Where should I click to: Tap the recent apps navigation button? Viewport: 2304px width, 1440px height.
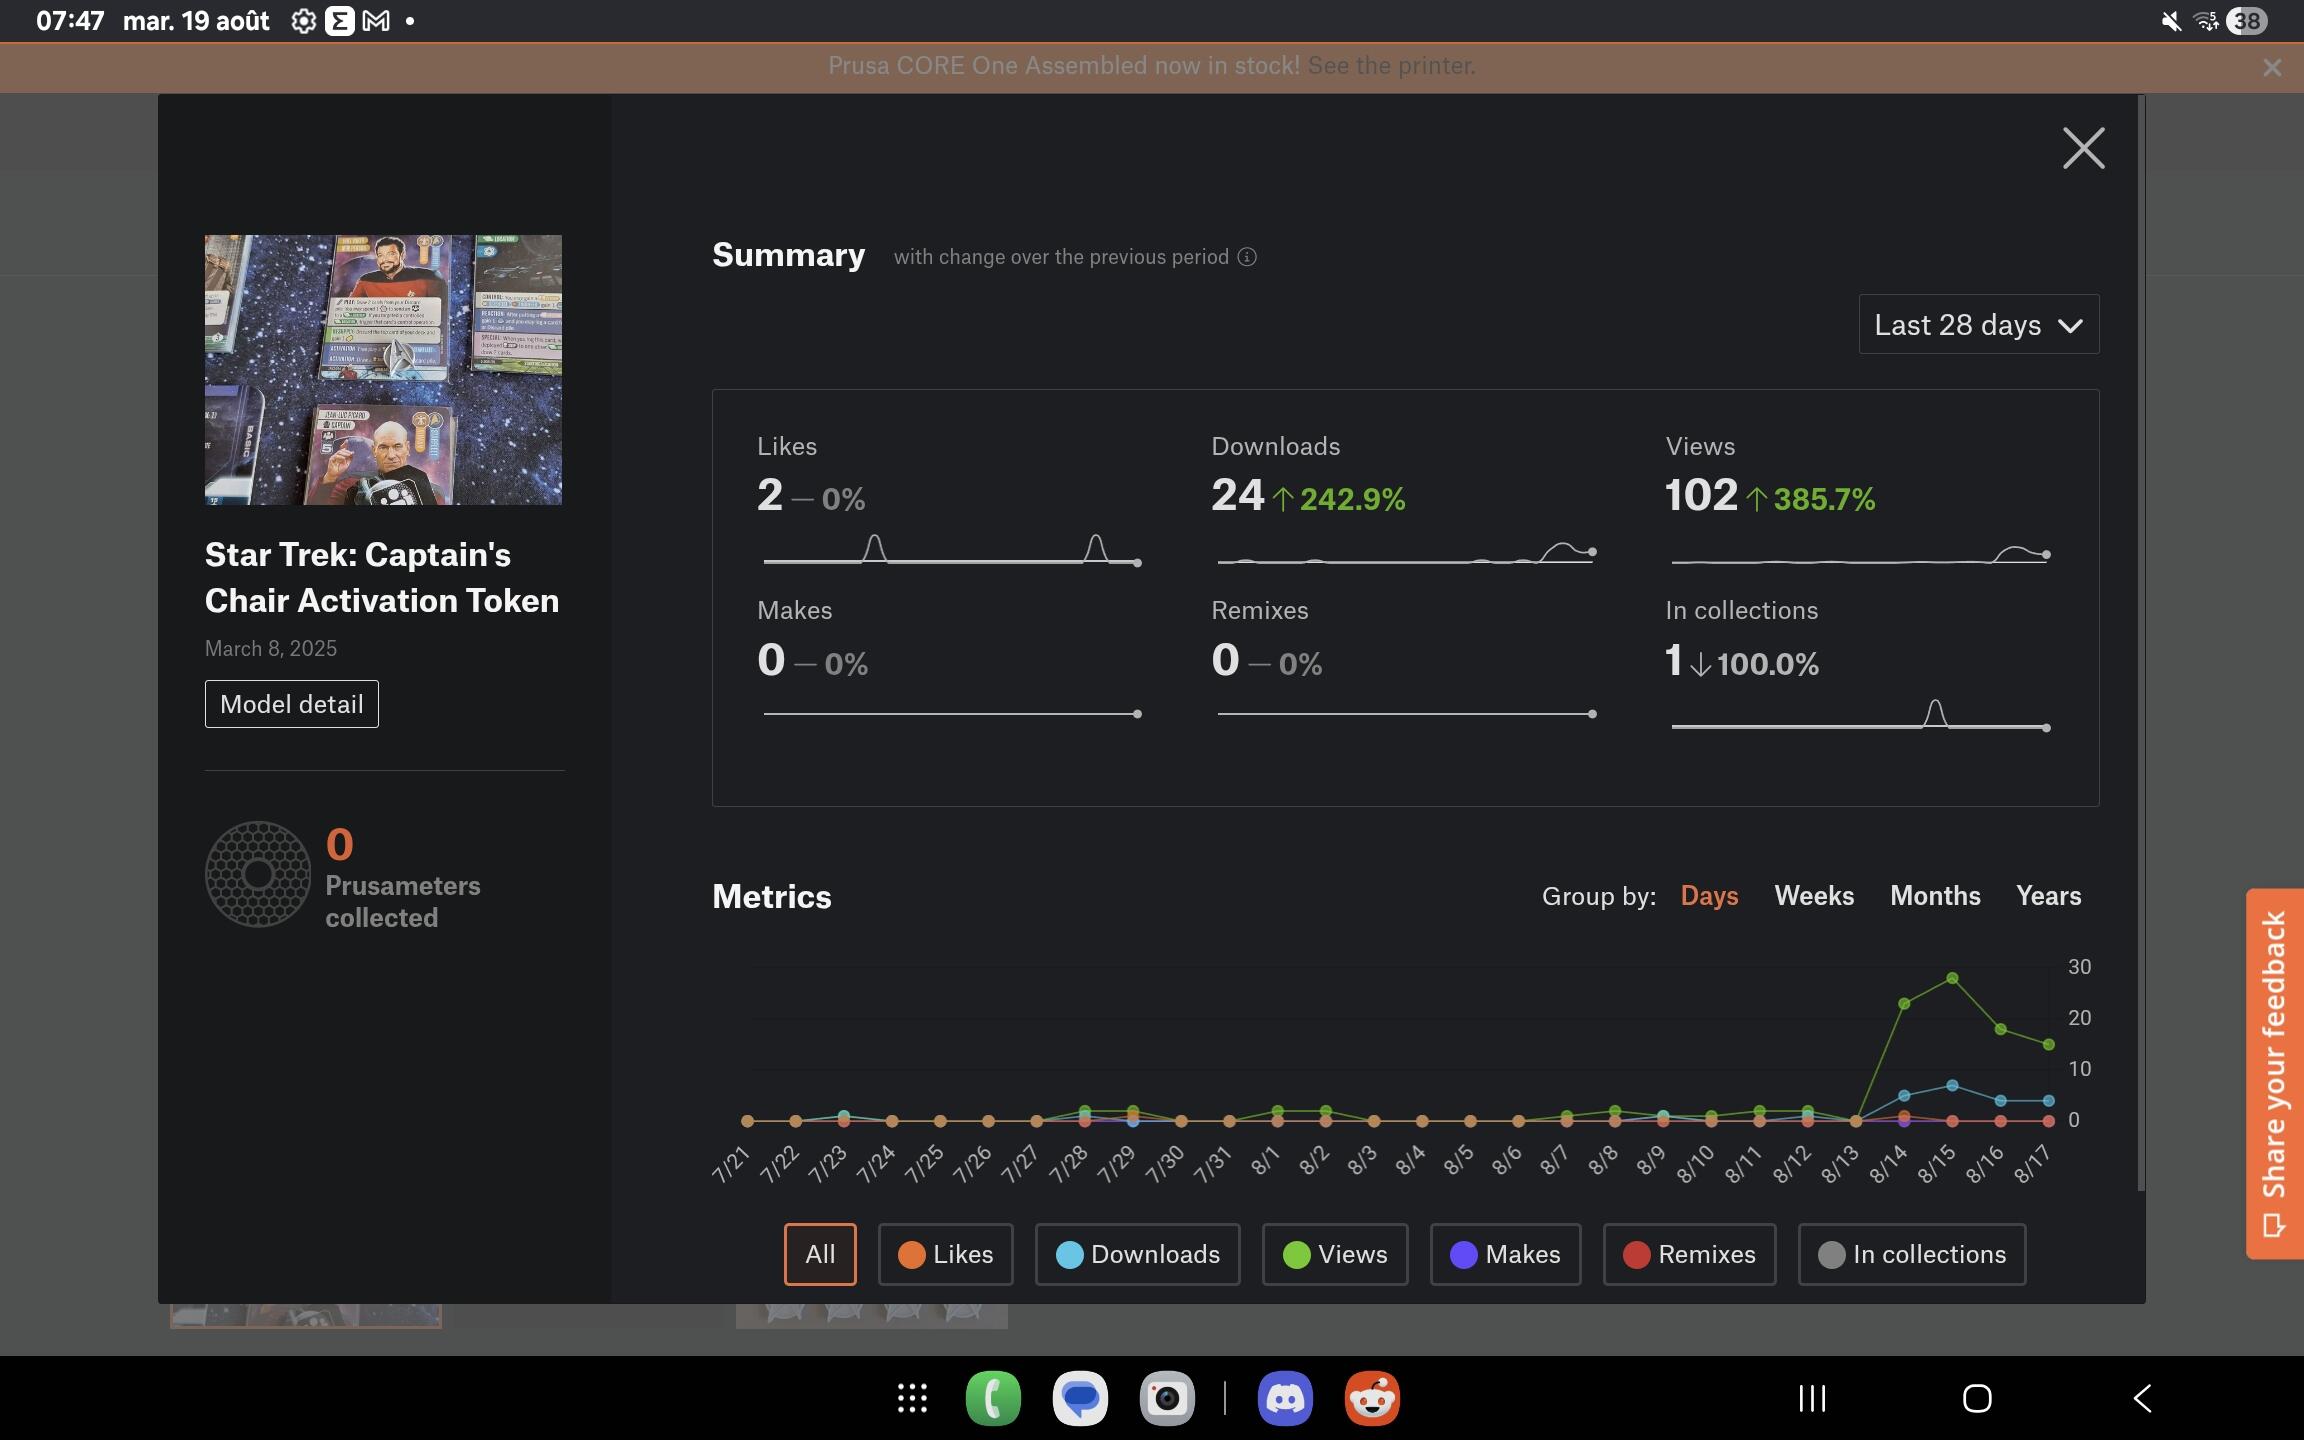1812,1398
